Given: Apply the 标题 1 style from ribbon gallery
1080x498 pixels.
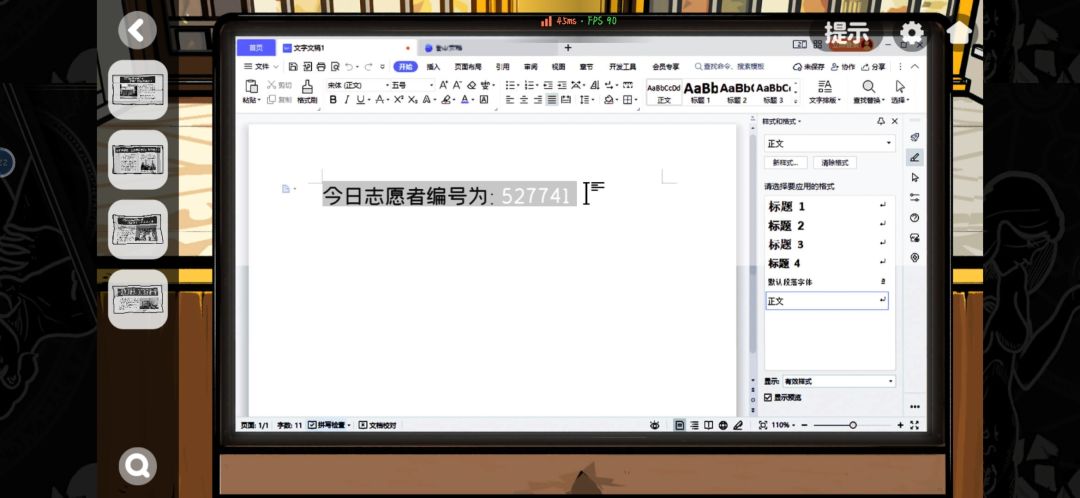Looking at the screenshot, I should [700, 92].
